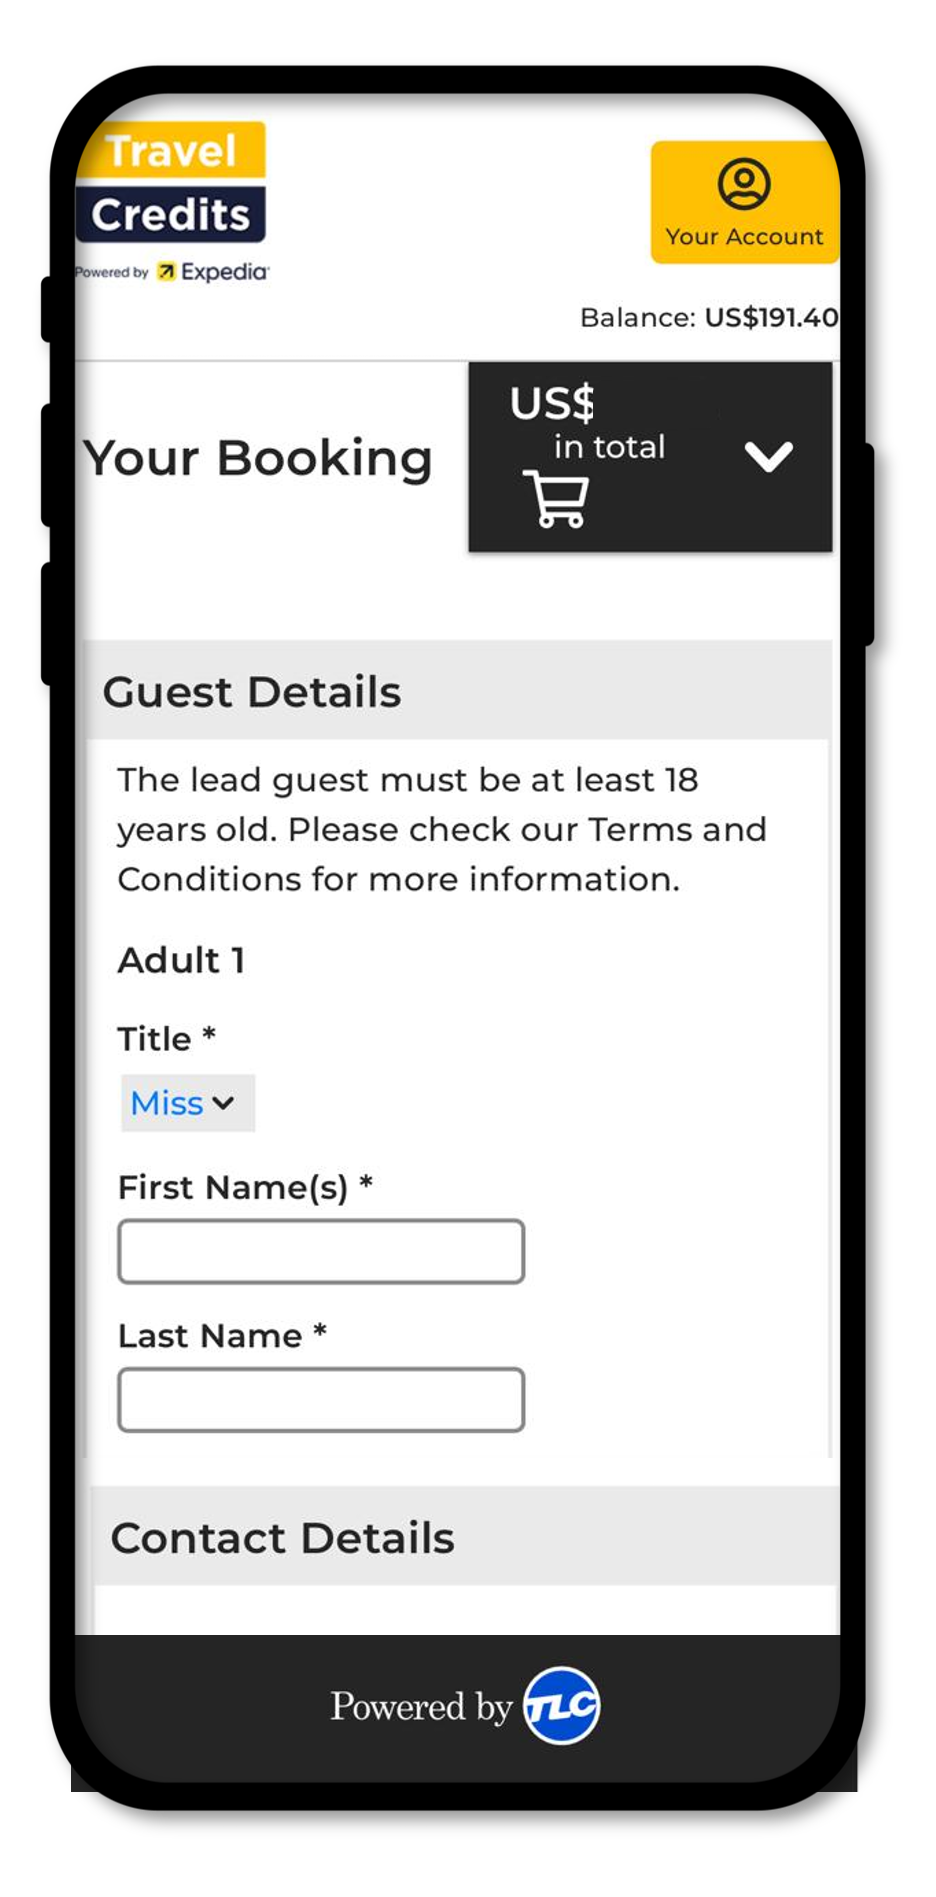The image size is (936, 1897).
Task: Click the Terms and Conditions notice text
Action: tap(442, 829)
